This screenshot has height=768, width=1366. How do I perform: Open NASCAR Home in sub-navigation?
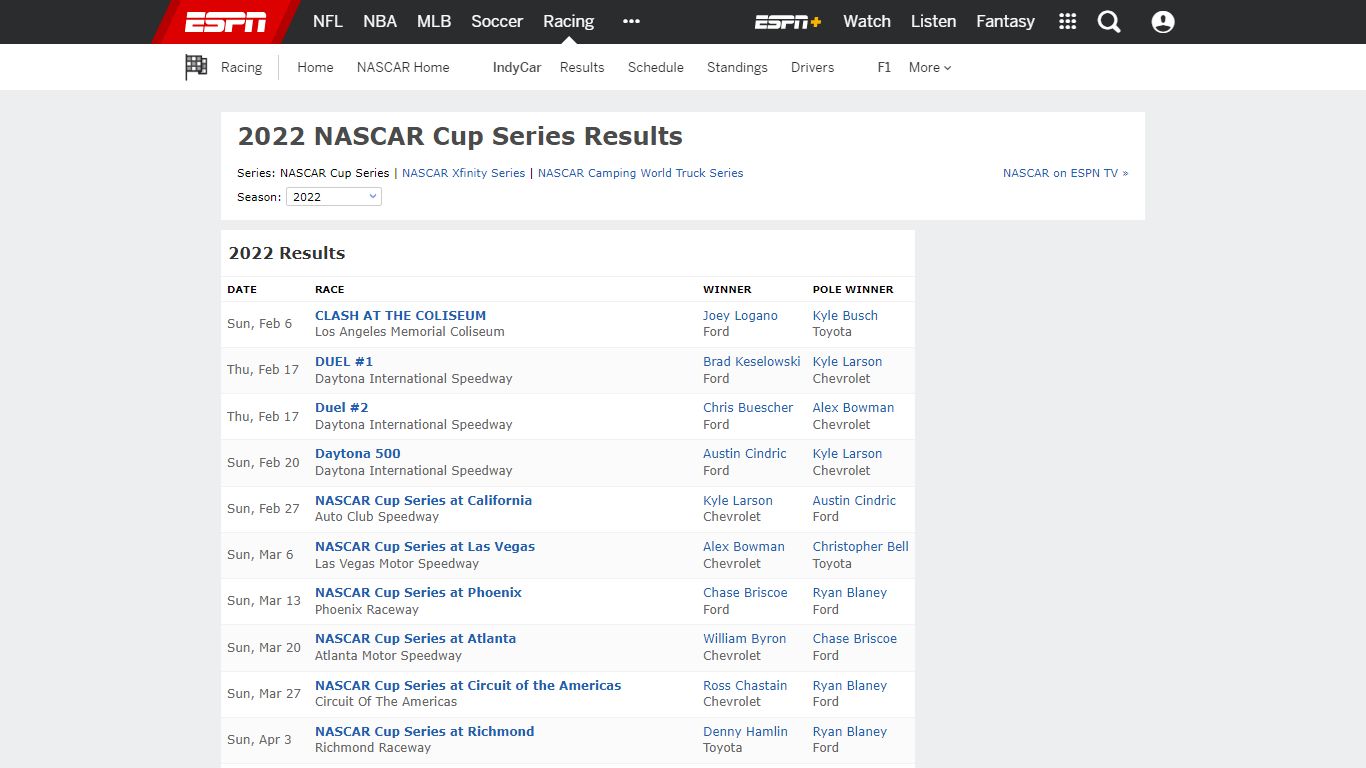click(403, 67)
